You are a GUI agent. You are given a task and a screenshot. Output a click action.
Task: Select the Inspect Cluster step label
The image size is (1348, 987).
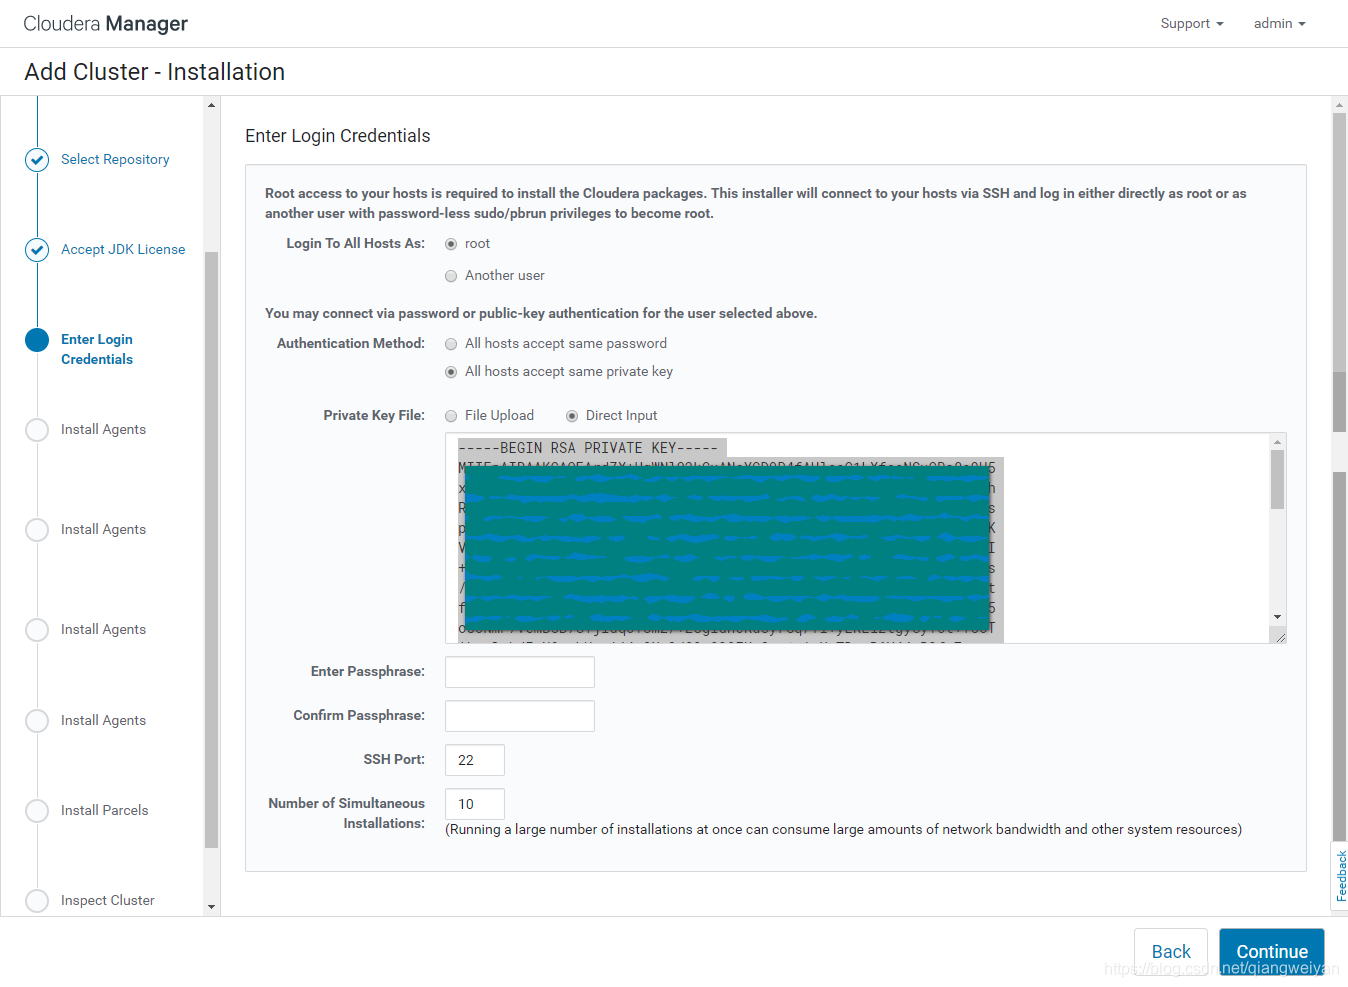pyautogui.click(x=107, y=900)
